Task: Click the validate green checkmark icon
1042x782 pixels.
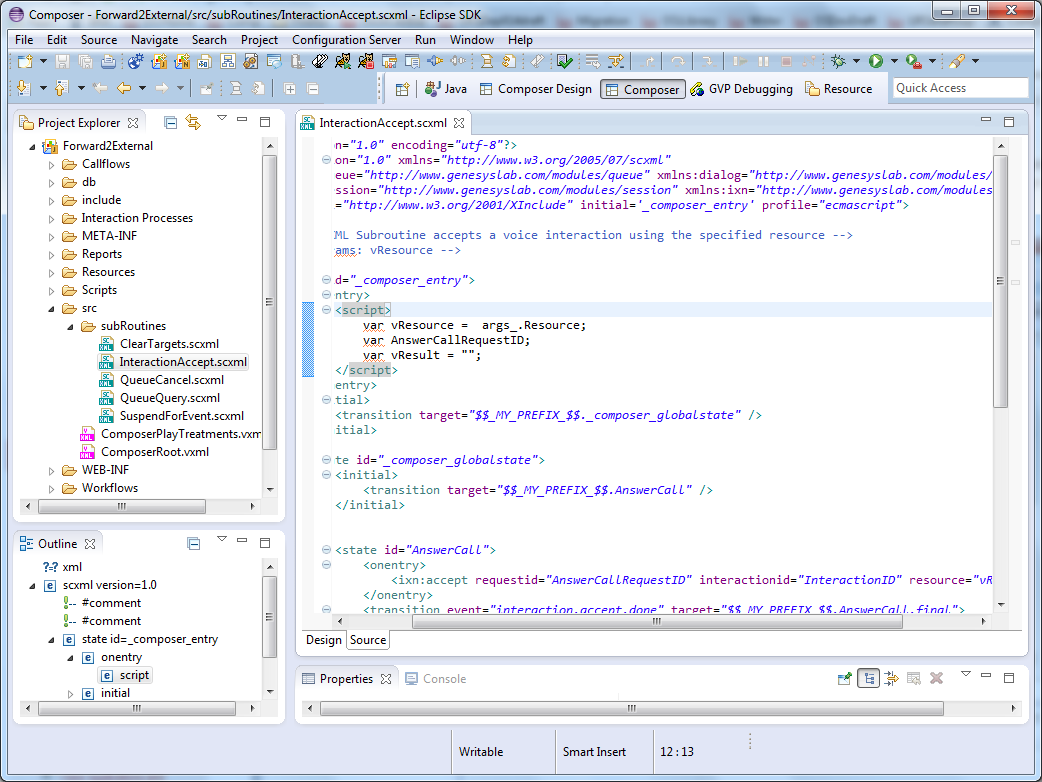Action: point(565,62)
